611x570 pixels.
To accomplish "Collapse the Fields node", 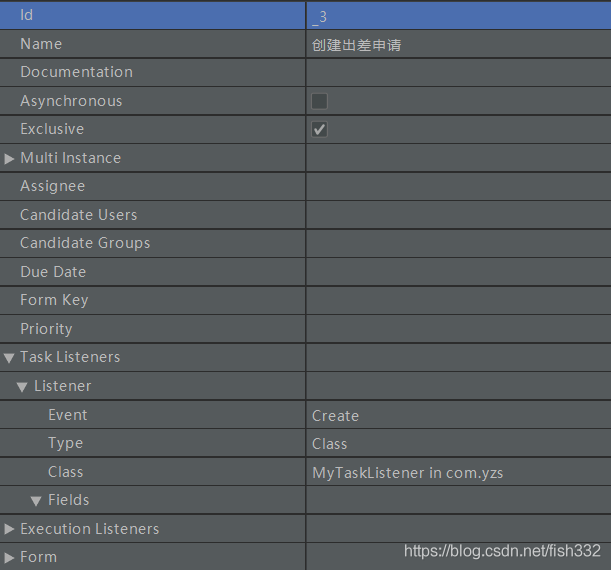I will (37, 500).
